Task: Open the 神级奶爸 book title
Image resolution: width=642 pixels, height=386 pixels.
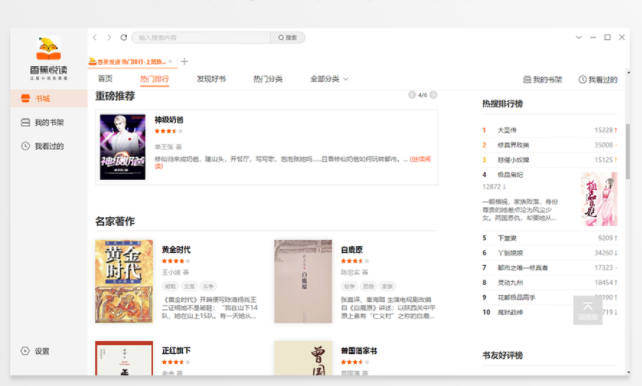Action: [x=169, y=120]
